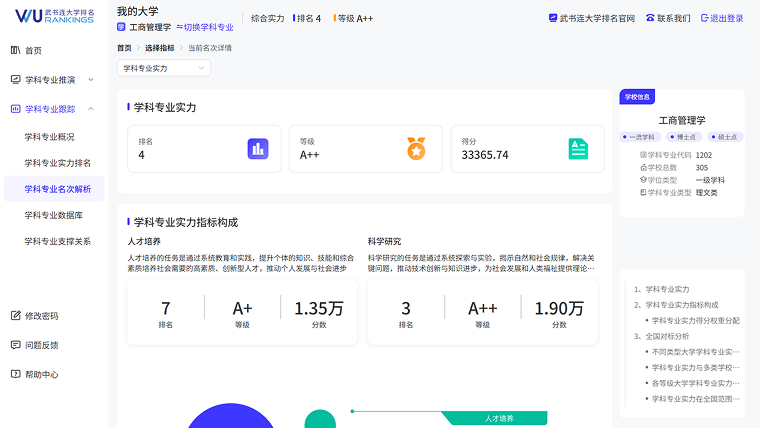Jump to 各等级大学学科专业实力… outline item
Image resolution: width=760 pixels, height=428 pixels.
(696, 383)
